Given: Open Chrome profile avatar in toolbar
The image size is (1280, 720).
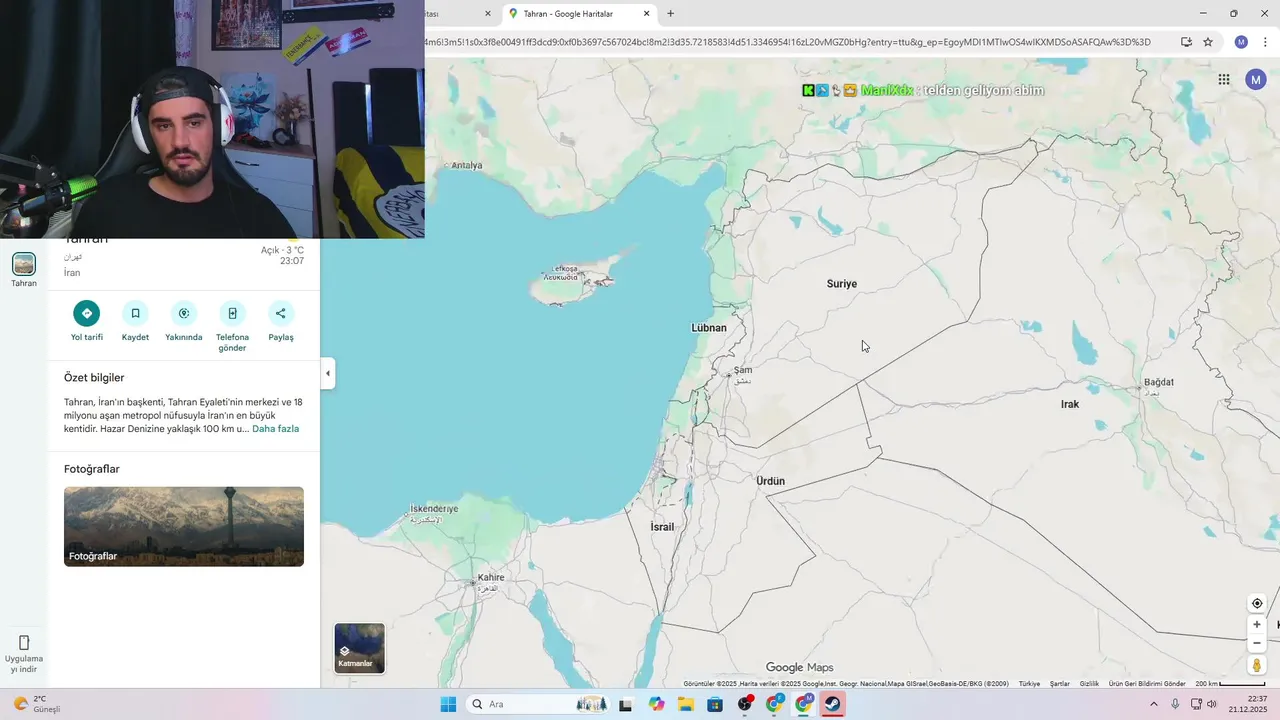Looking at the screenshot, I should pyautogui.click(x=1241, y=42).
